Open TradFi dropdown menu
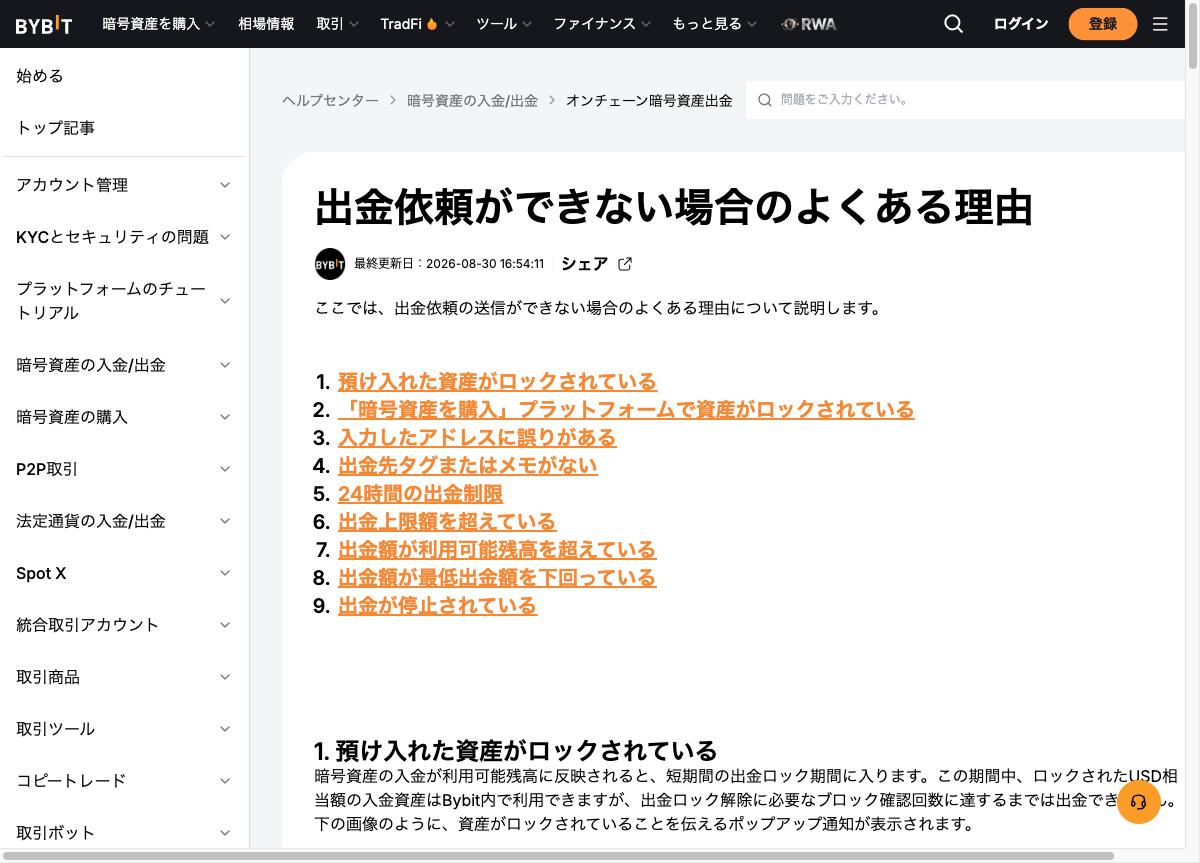Screen dimensions: 1200x863 click(x=417, y=24)
